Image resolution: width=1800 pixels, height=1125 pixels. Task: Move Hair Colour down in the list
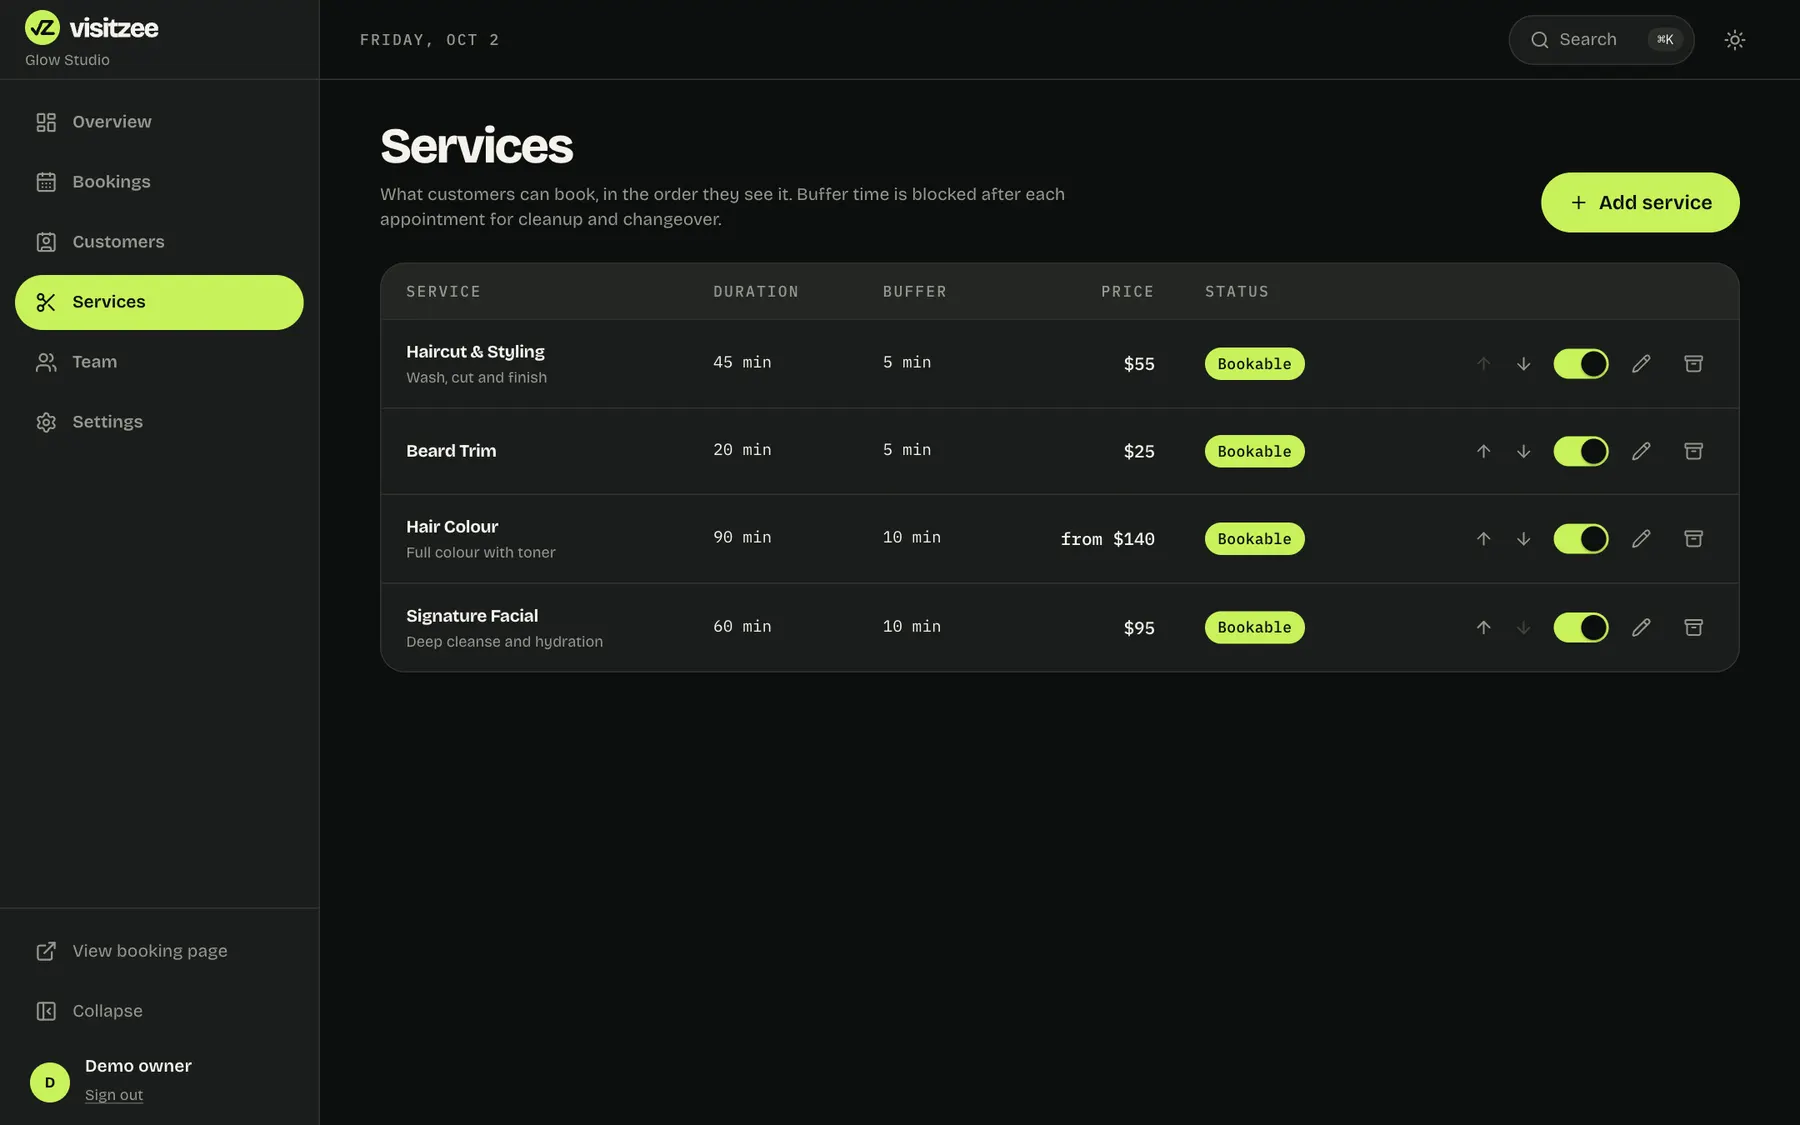click(x=1523, y=539)
